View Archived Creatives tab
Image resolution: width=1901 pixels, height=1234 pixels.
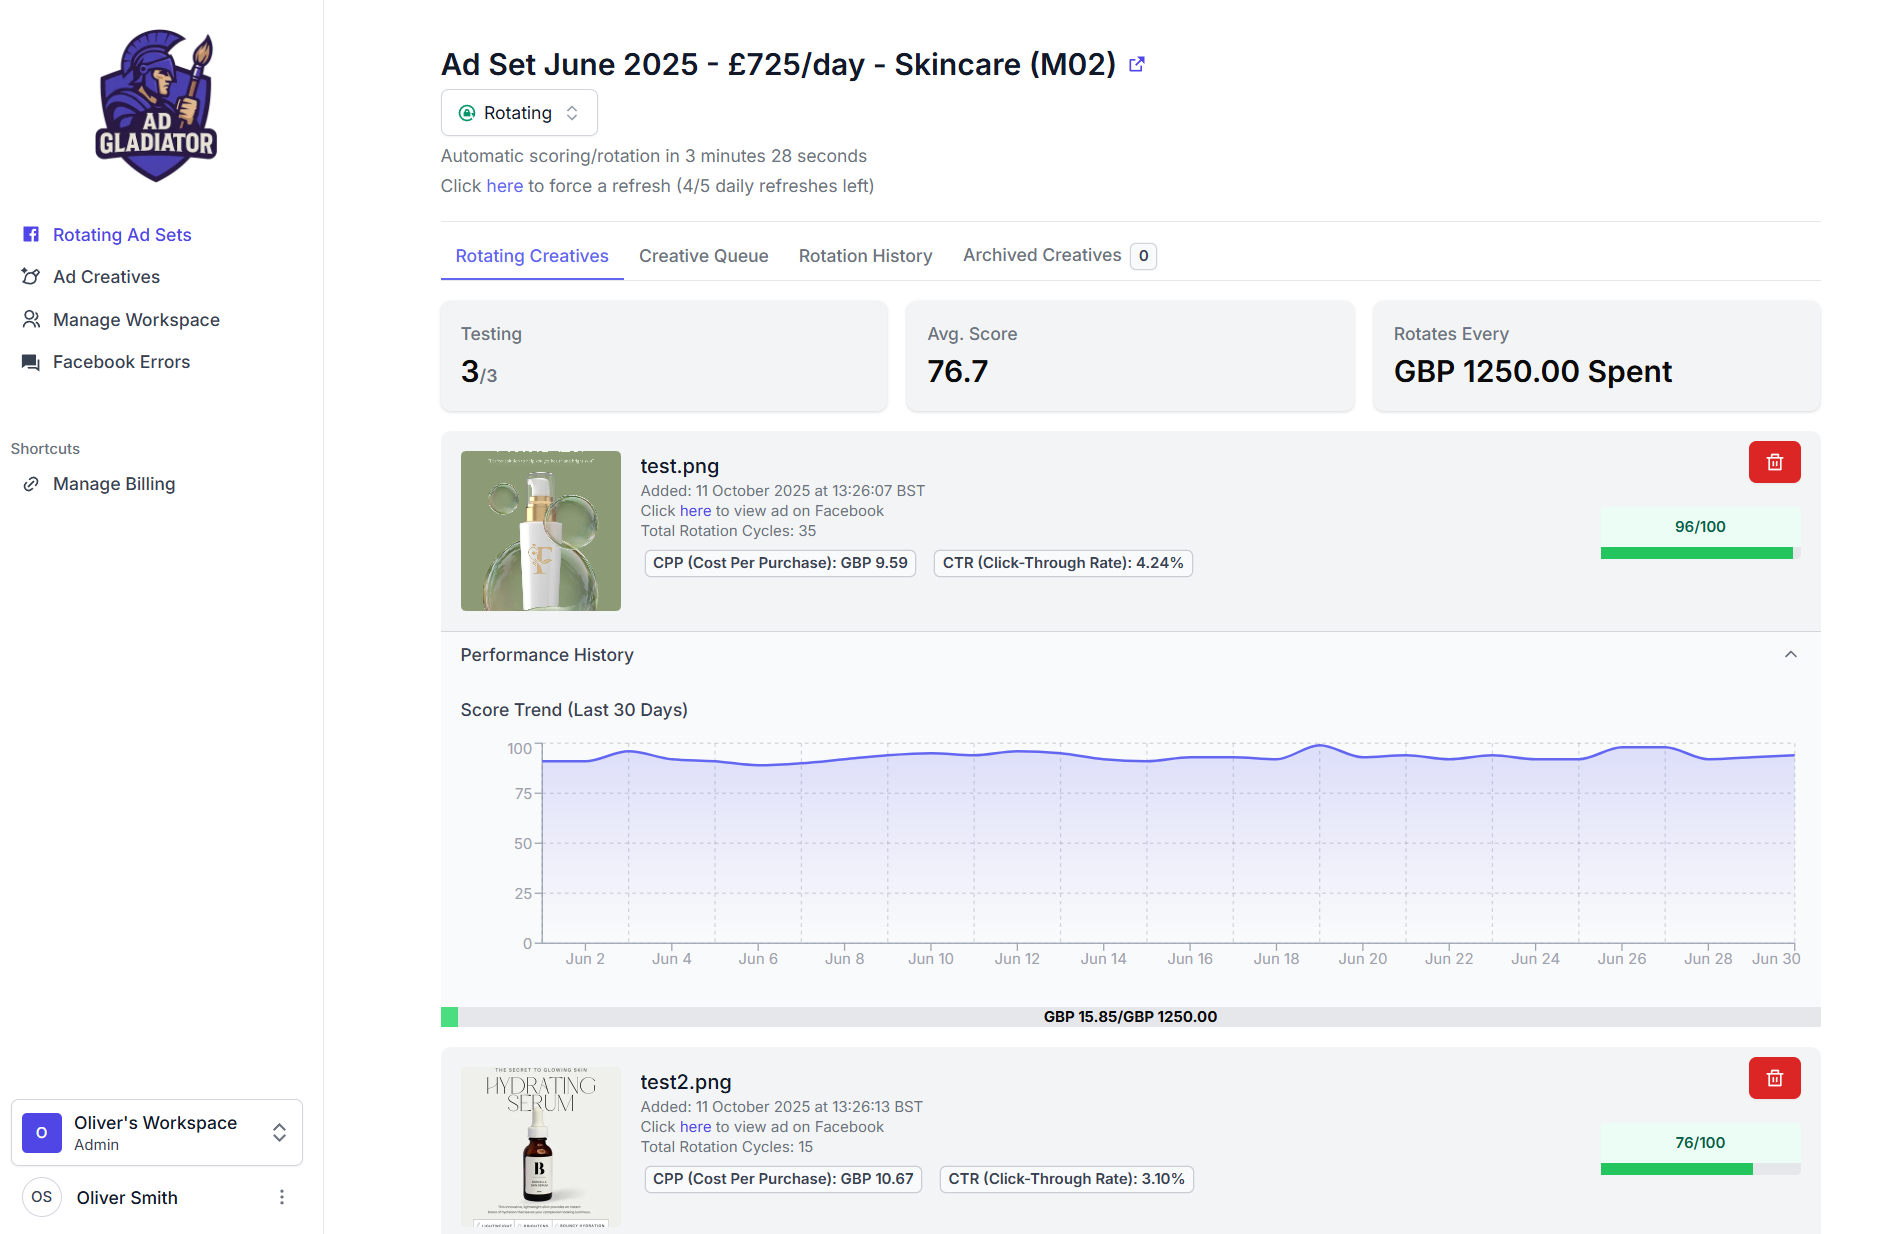pyautogui.click(x=1042, y=255)
